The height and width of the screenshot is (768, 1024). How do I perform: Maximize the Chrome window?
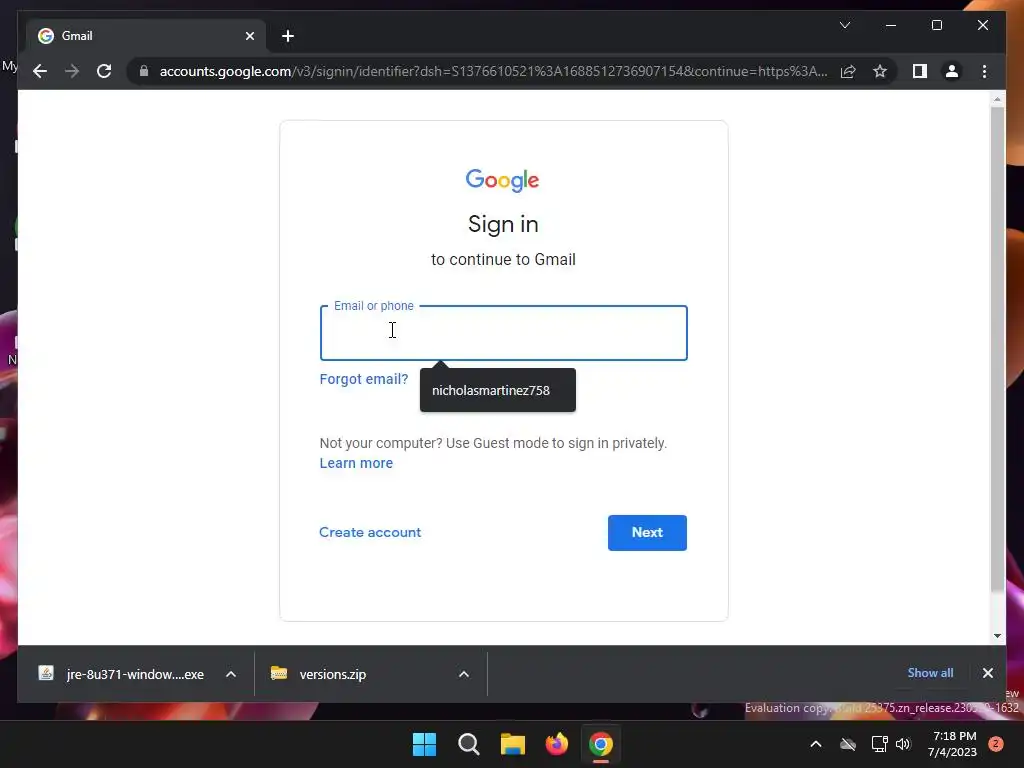click(936, 25)
